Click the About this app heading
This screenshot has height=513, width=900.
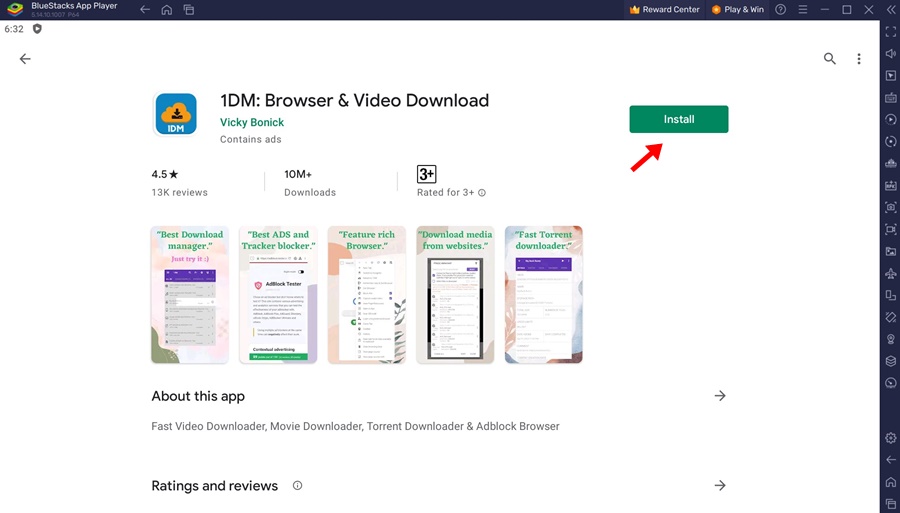pyautogui.click(x=198, y=396)
